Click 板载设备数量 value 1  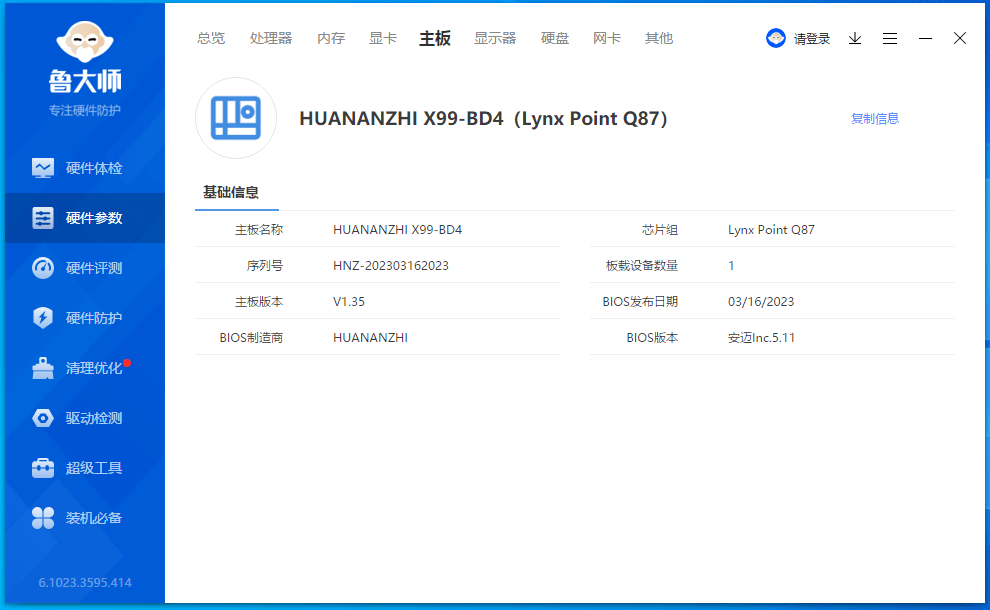click(x=731, y=266)
